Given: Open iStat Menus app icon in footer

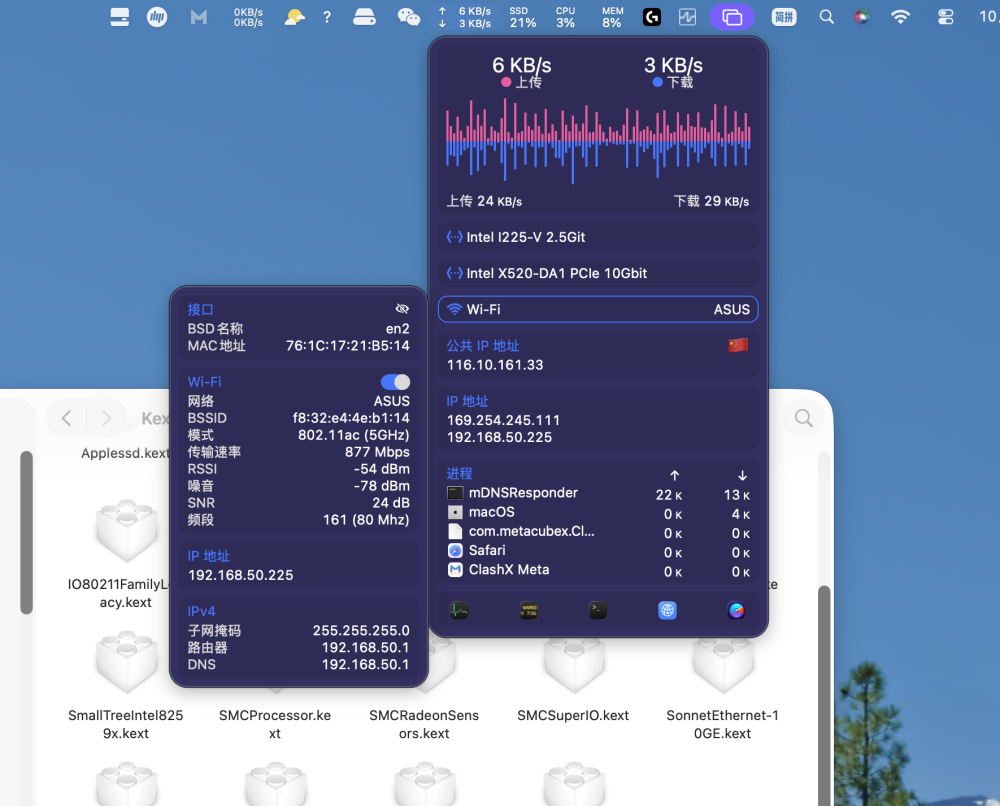Looking at the screenshot, I should click(x=736, y=610).
